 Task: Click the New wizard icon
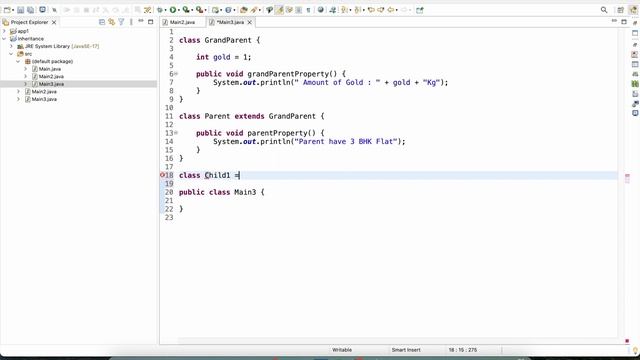click(x=7, y=10)
